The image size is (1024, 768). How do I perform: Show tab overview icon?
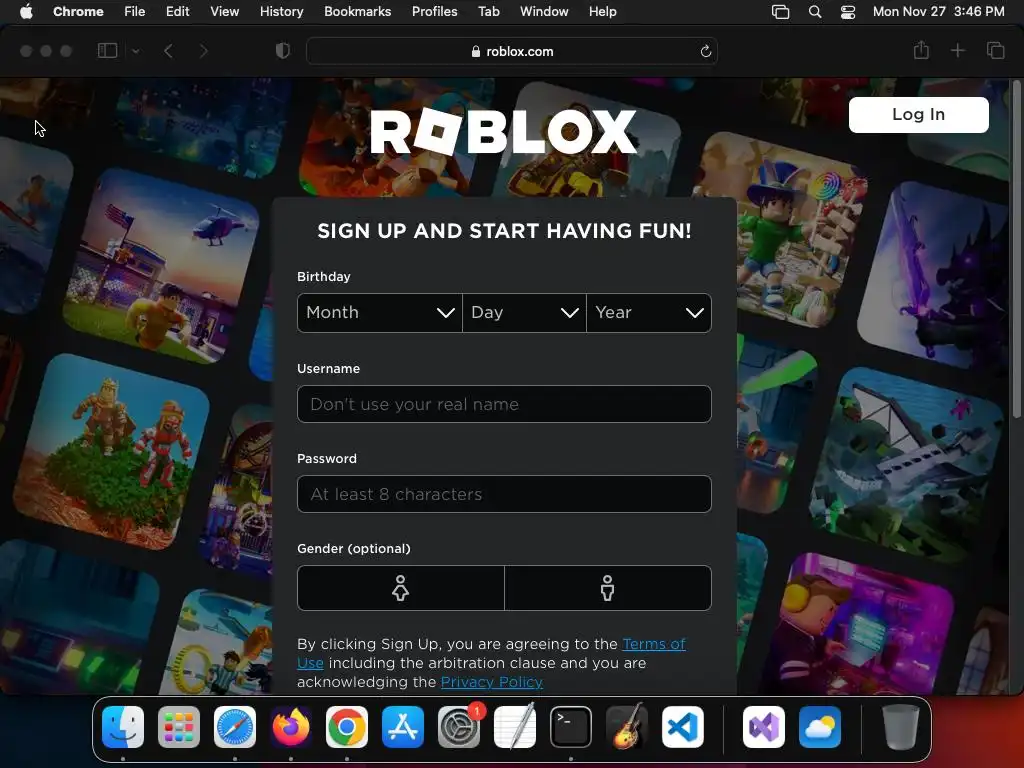coord(995,50)
